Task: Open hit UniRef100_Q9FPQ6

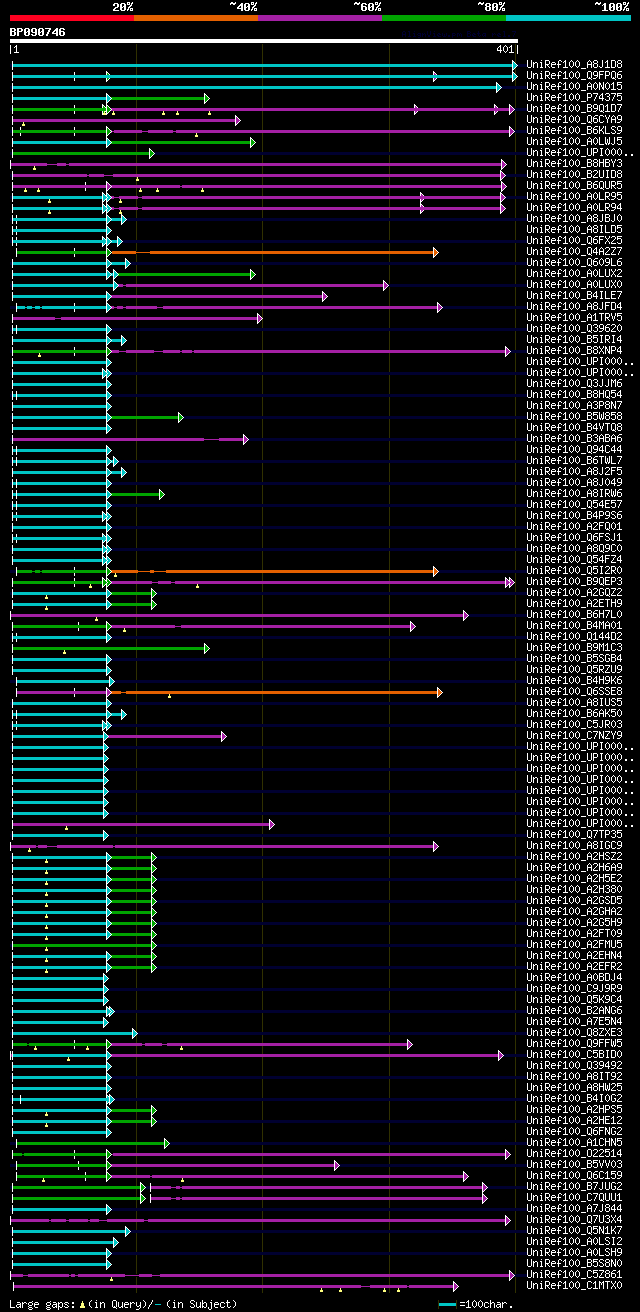Action: 574,75
